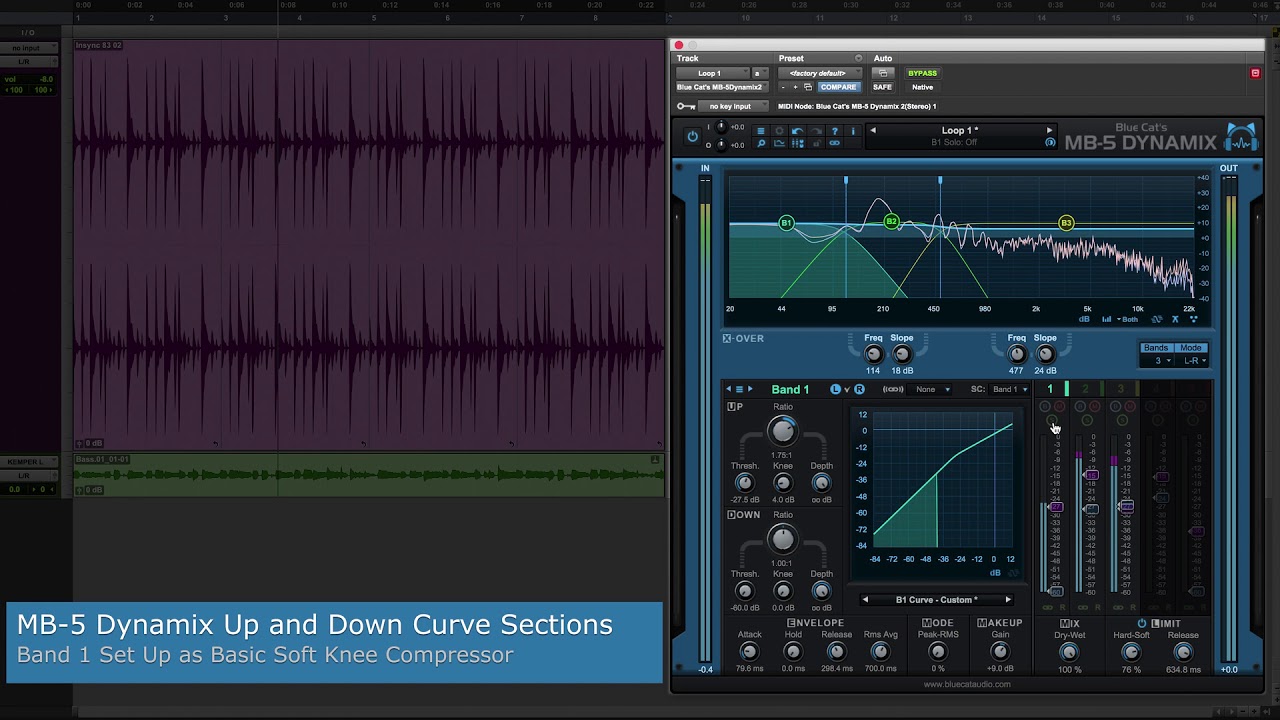Toggle the dB display under the spectrum
The width and height of the screenshot is (1280, 720).
click(x=1084, y=319)
